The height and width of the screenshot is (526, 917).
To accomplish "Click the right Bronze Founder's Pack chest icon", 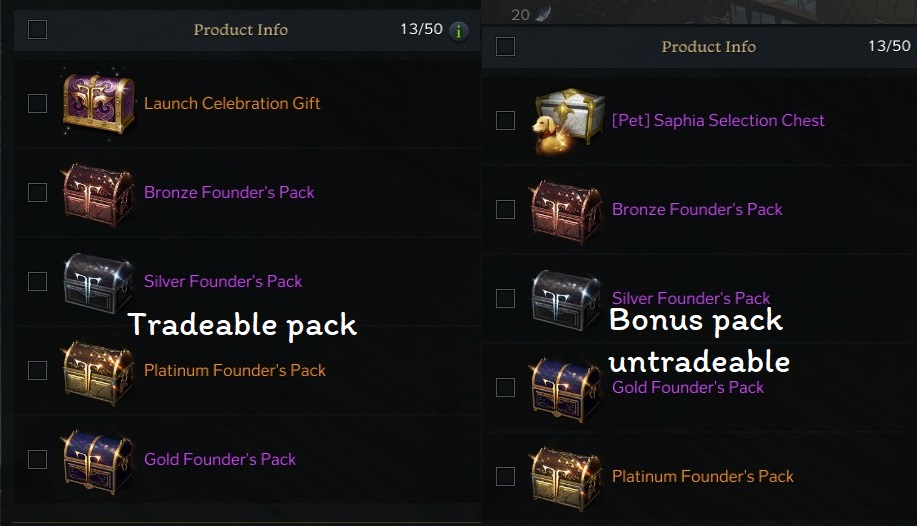I will 566,211.
